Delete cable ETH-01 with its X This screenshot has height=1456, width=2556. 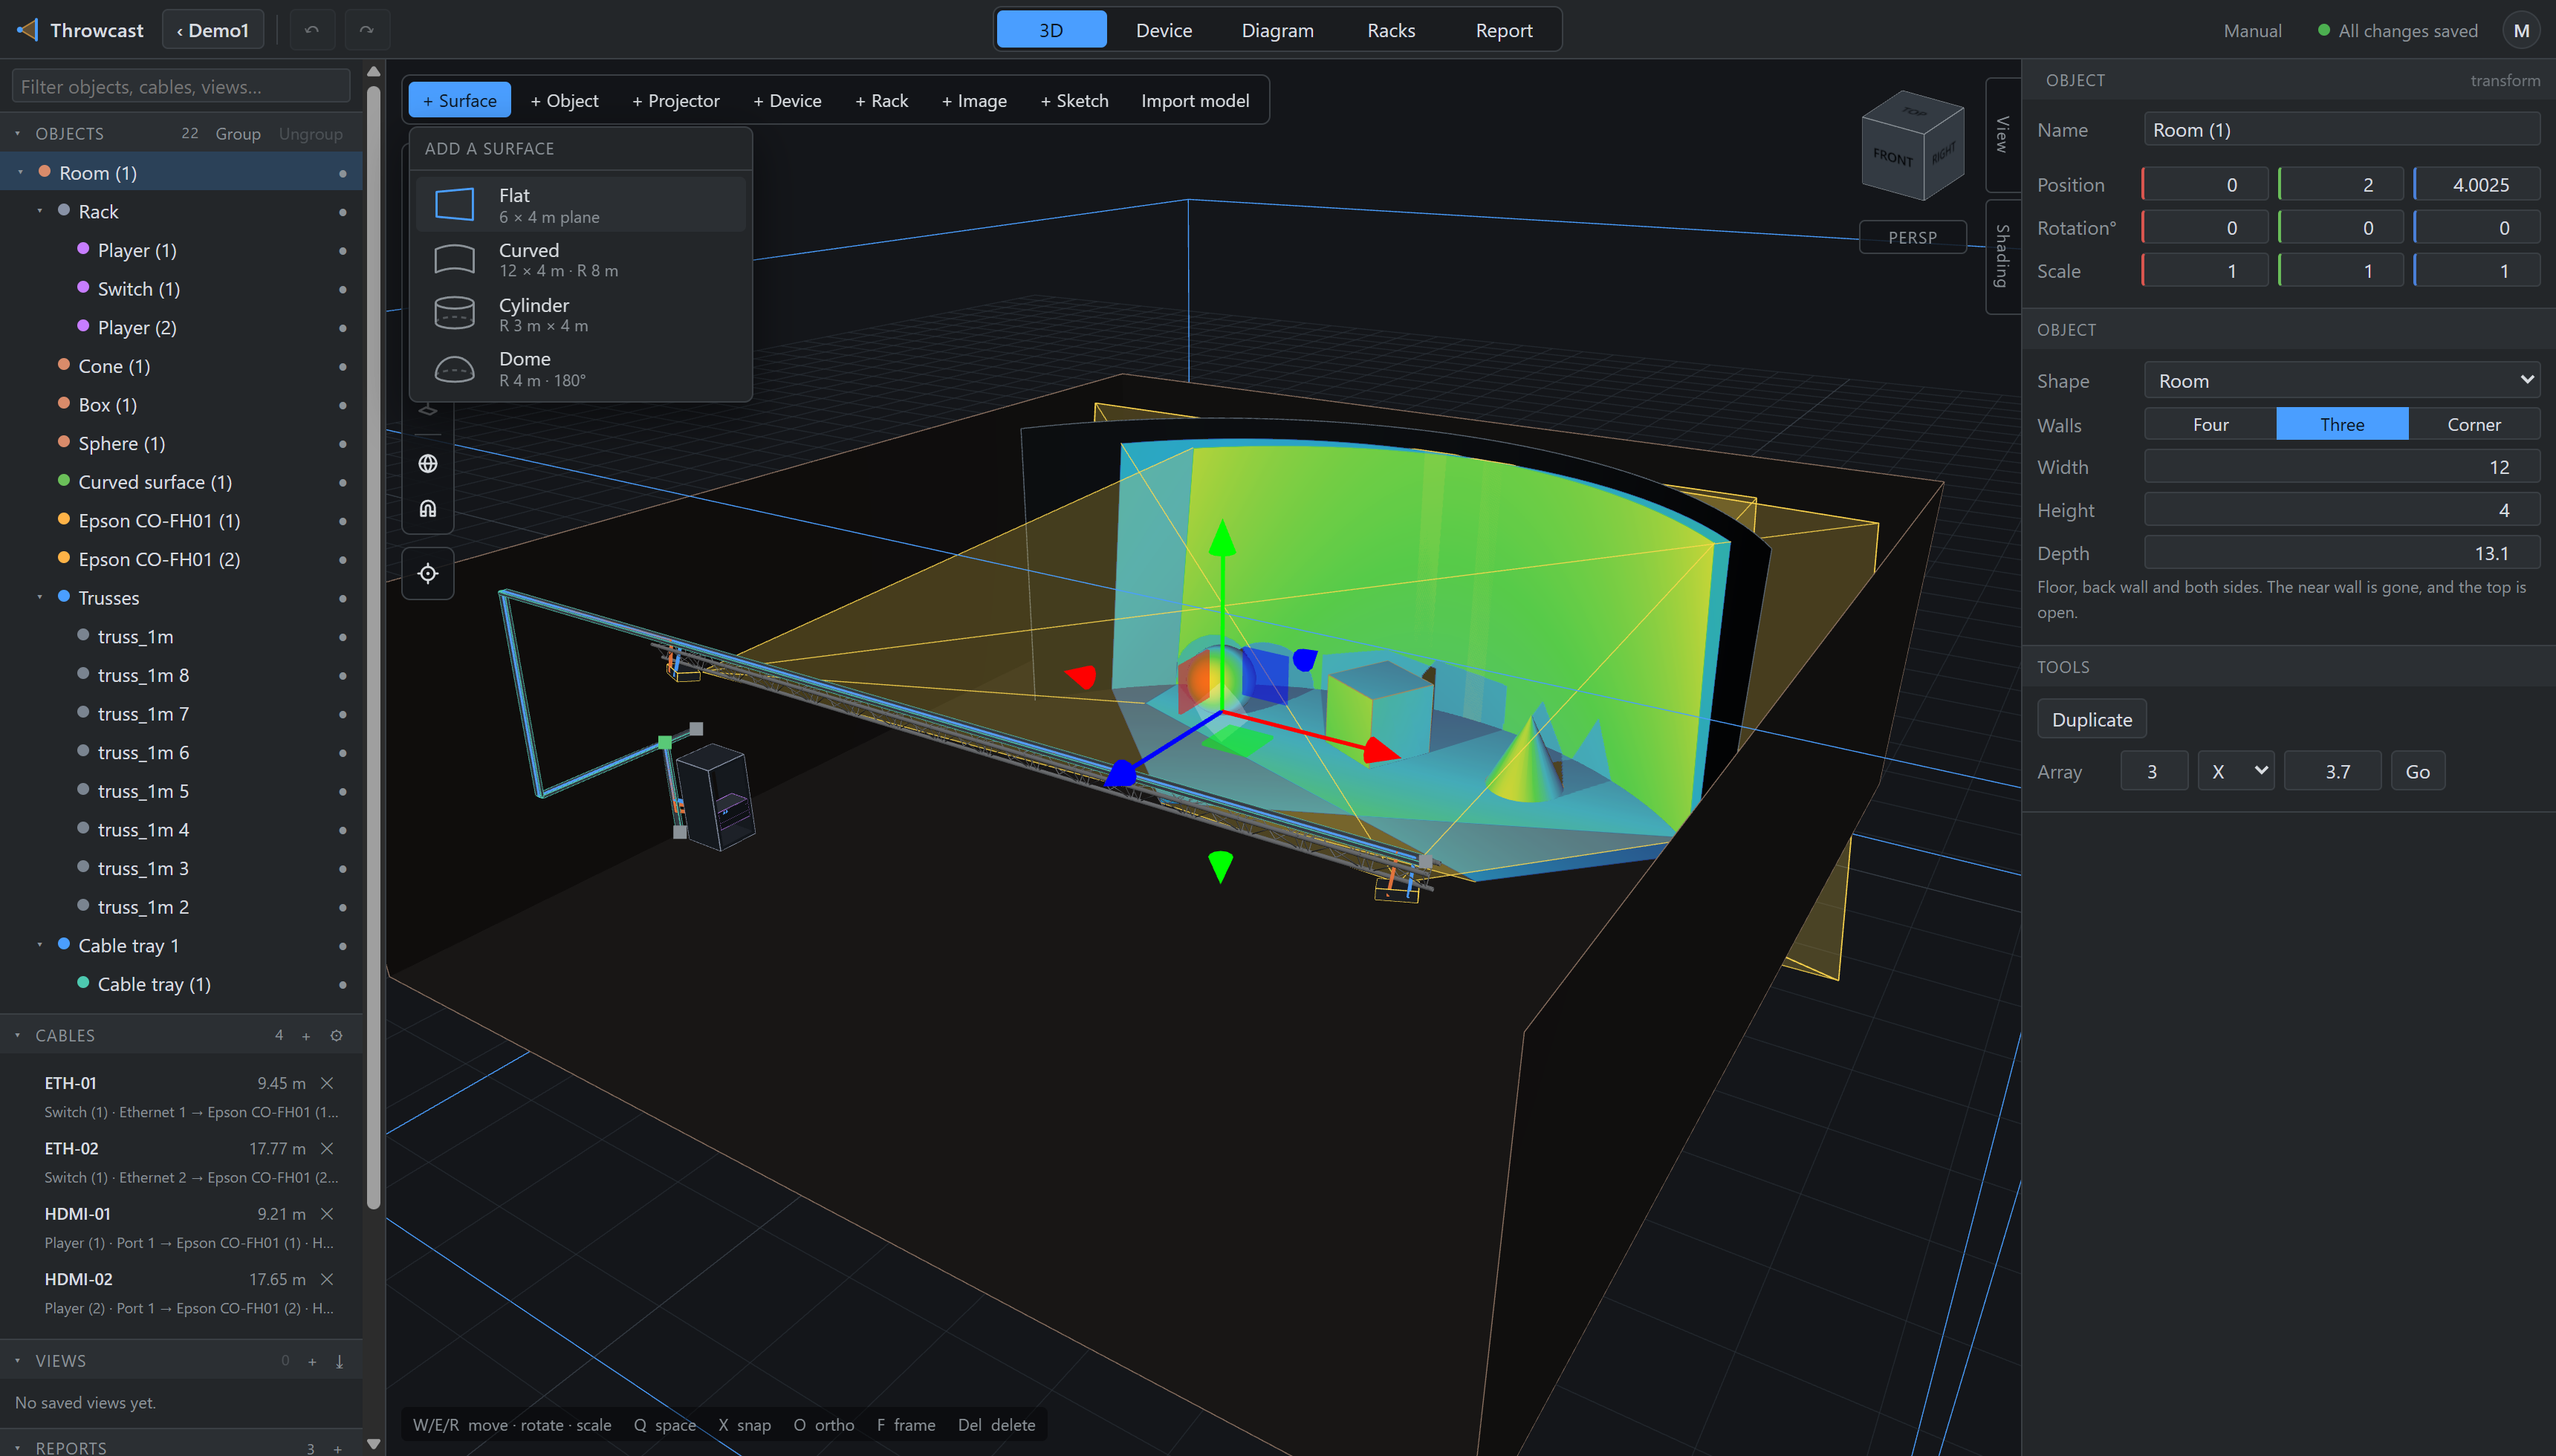pyautogui.click(x=327, y=1083)
